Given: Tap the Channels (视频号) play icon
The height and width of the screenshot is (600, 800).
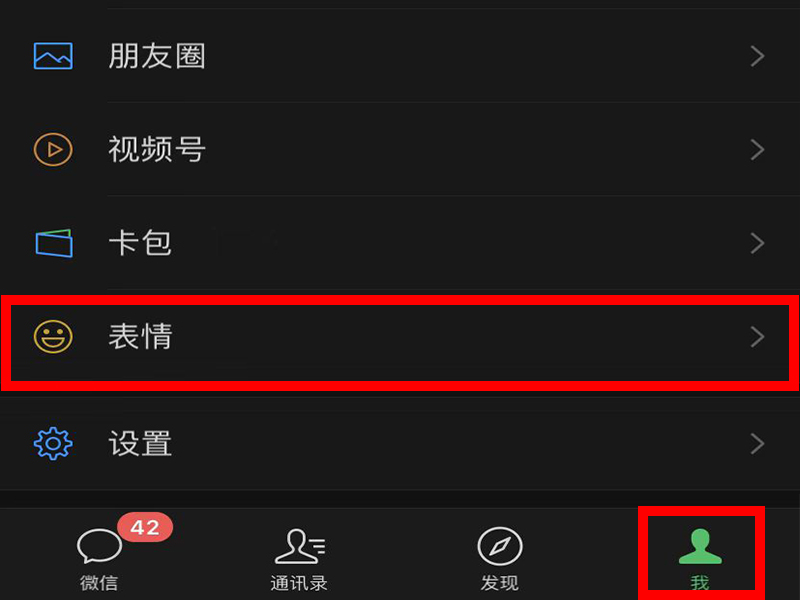Looking at the screenshot, I should click(x=53, y=149).
